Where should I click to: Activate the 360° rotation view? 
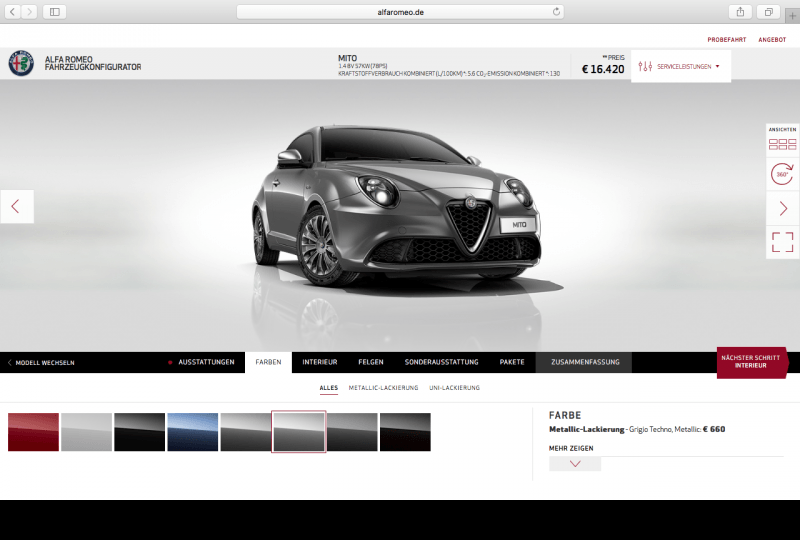pyautogui.click(x=782, y=174)
